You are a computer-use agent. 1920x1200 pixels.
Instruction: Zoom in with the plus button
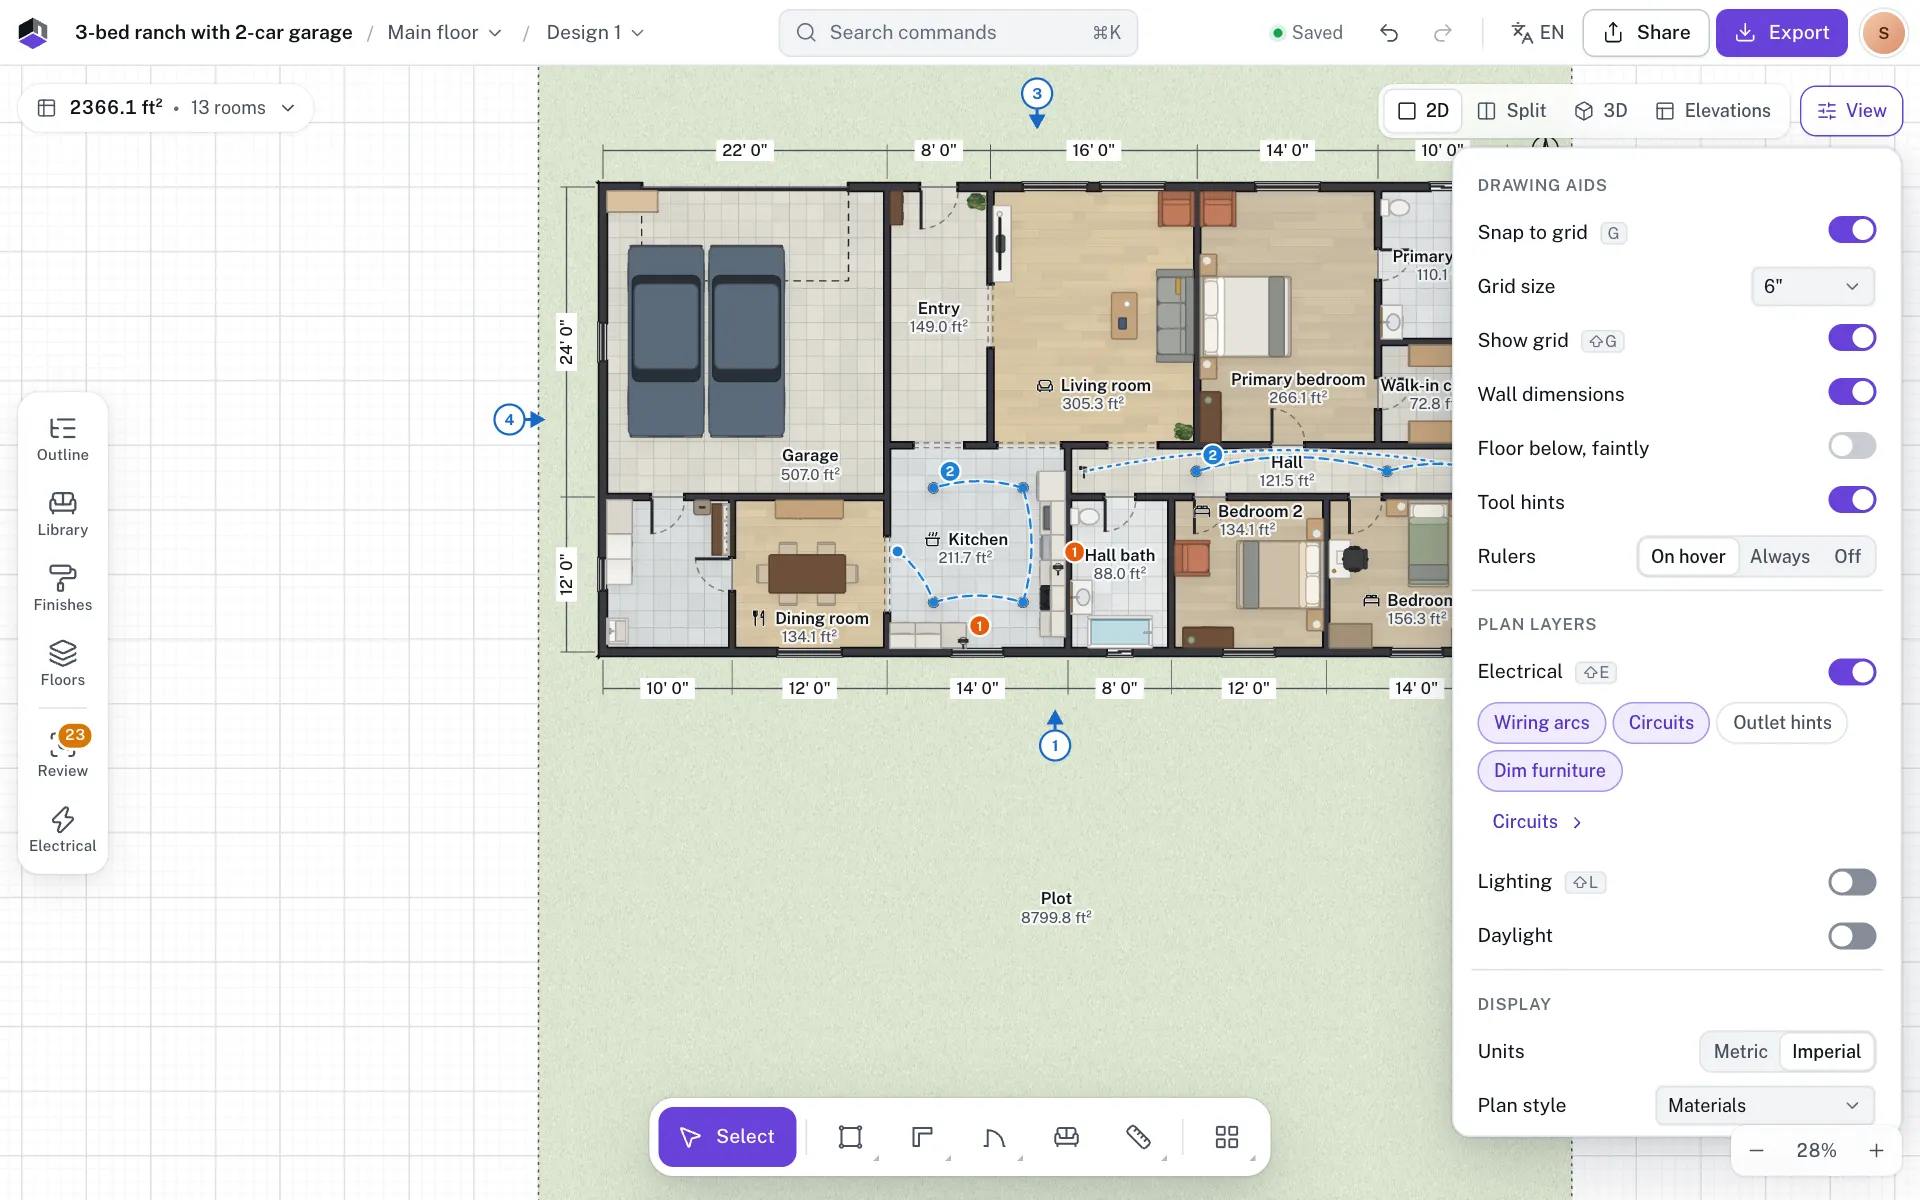1876,1151
